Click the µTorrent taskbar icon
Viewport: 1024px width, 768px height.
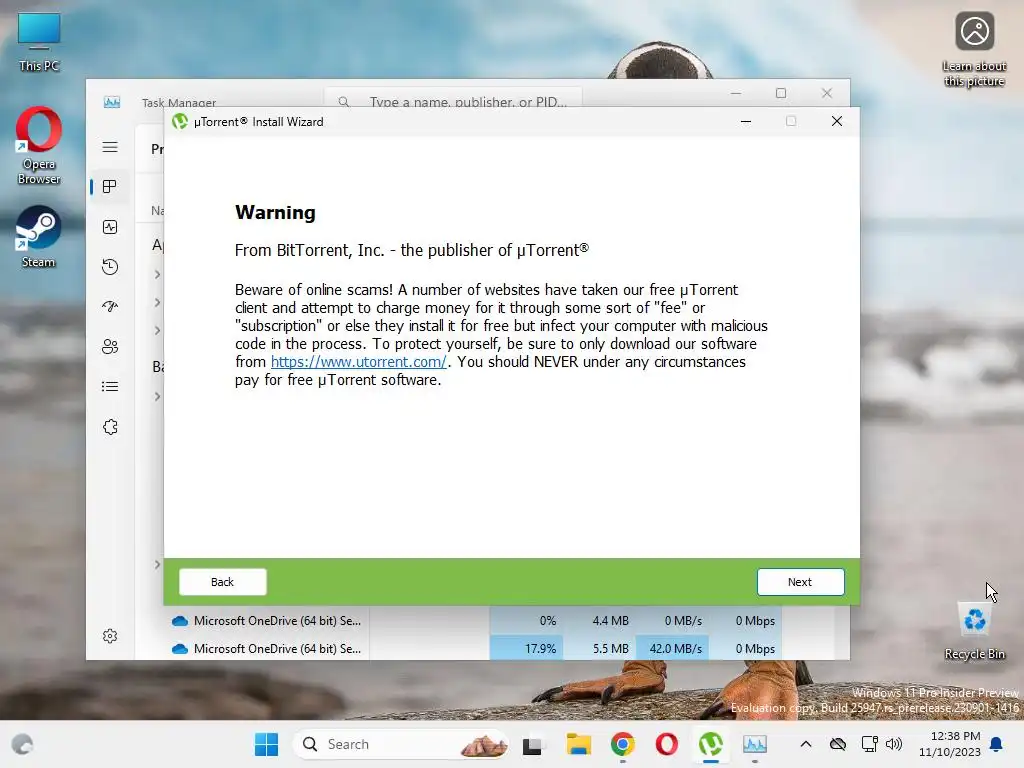711,744
